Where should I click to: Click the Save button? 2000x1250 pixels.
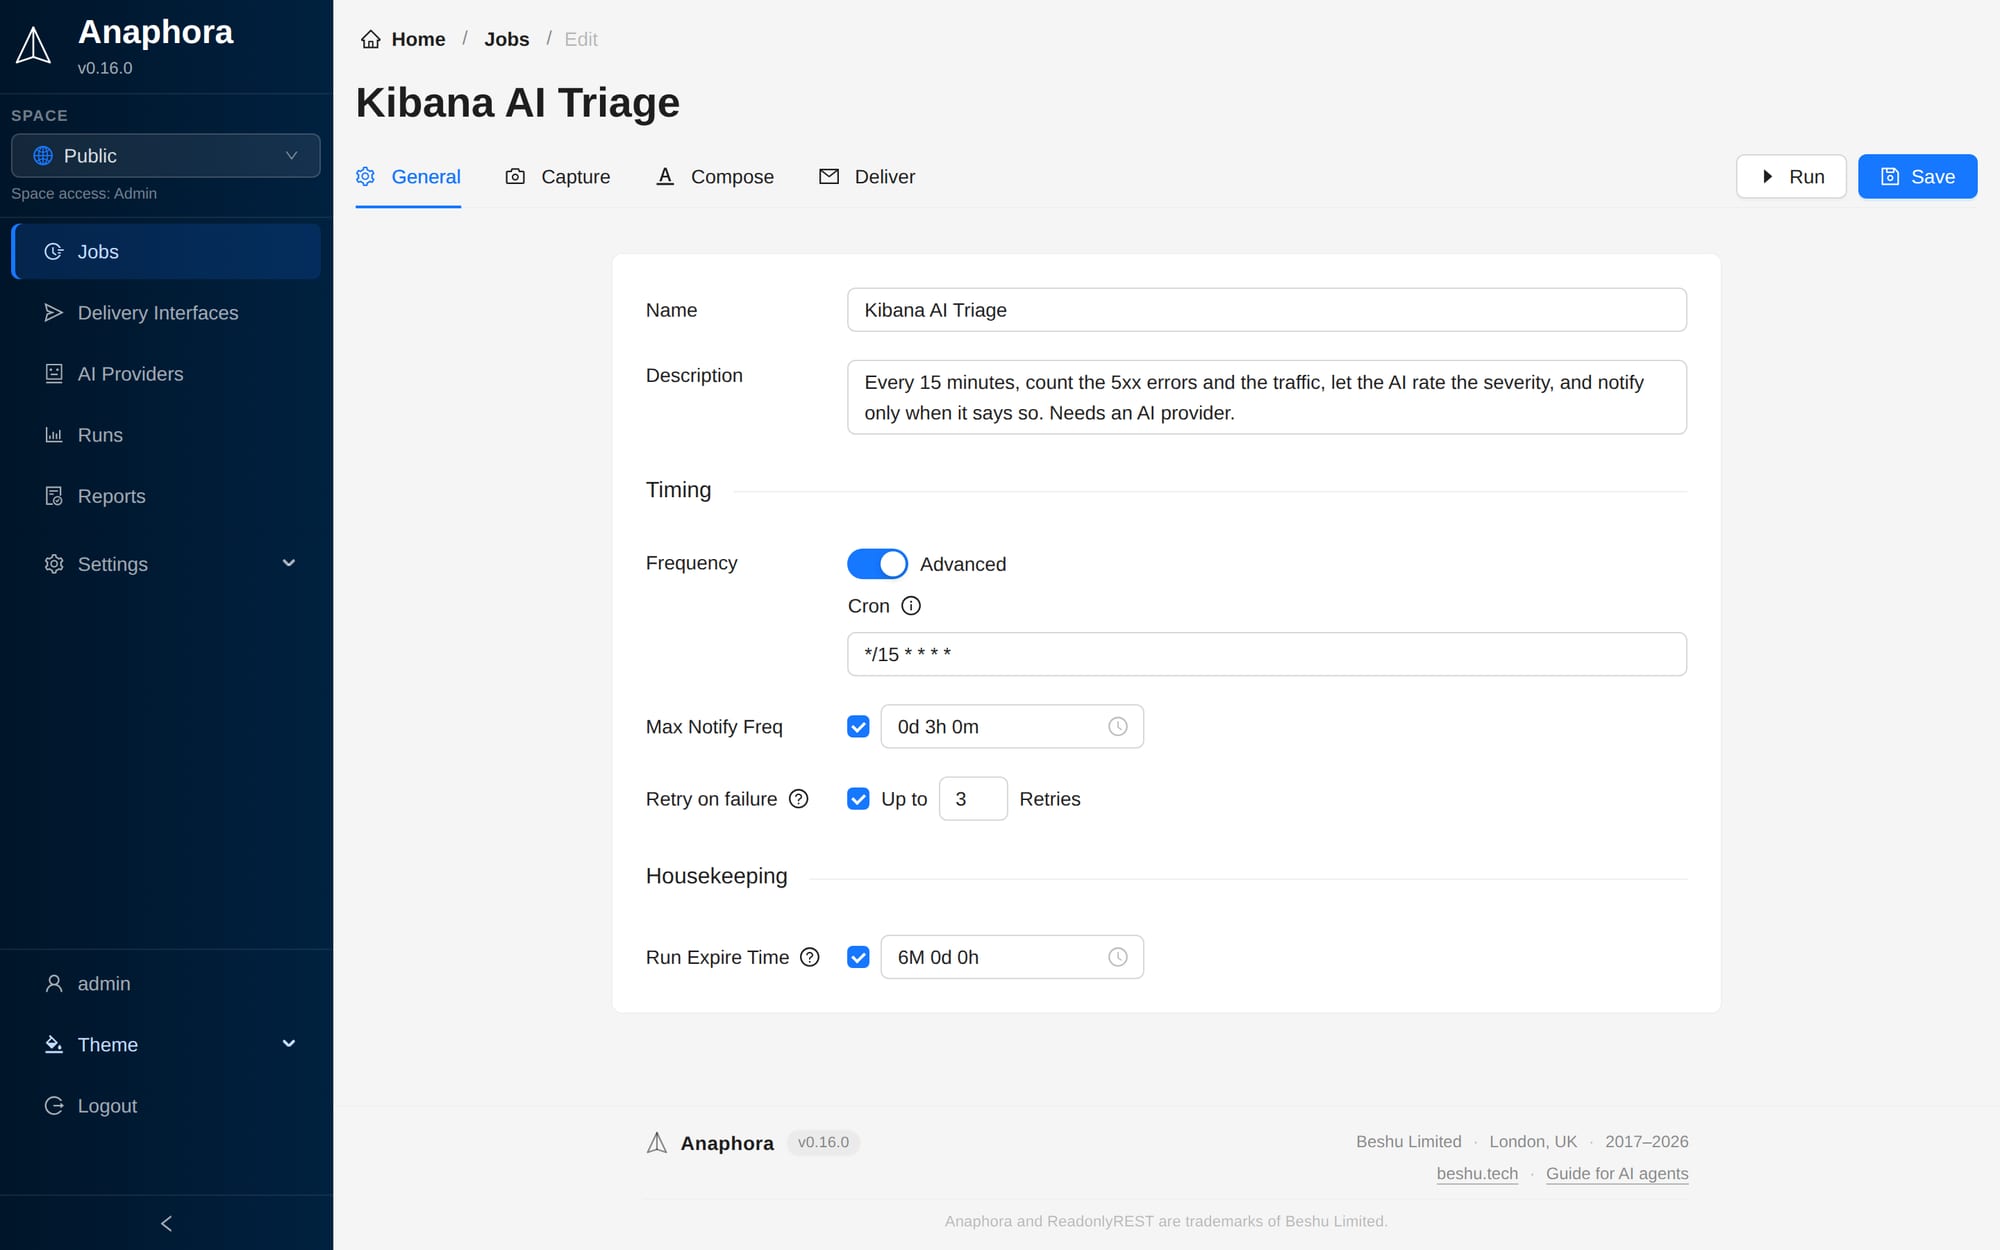(x=1917, y=177)
